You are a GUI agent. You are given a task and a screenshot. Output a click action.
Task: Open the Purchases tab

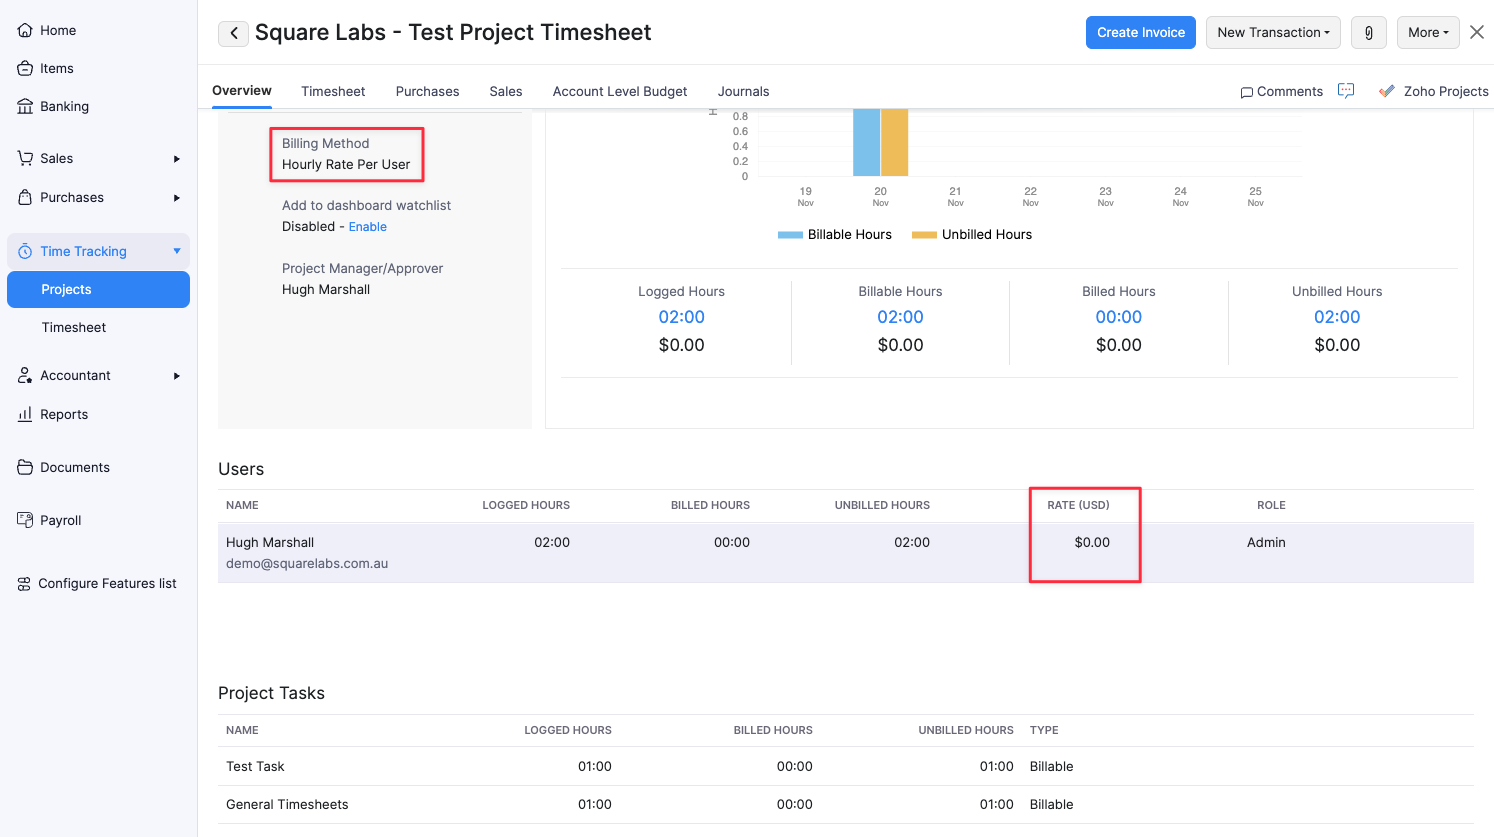428,91
